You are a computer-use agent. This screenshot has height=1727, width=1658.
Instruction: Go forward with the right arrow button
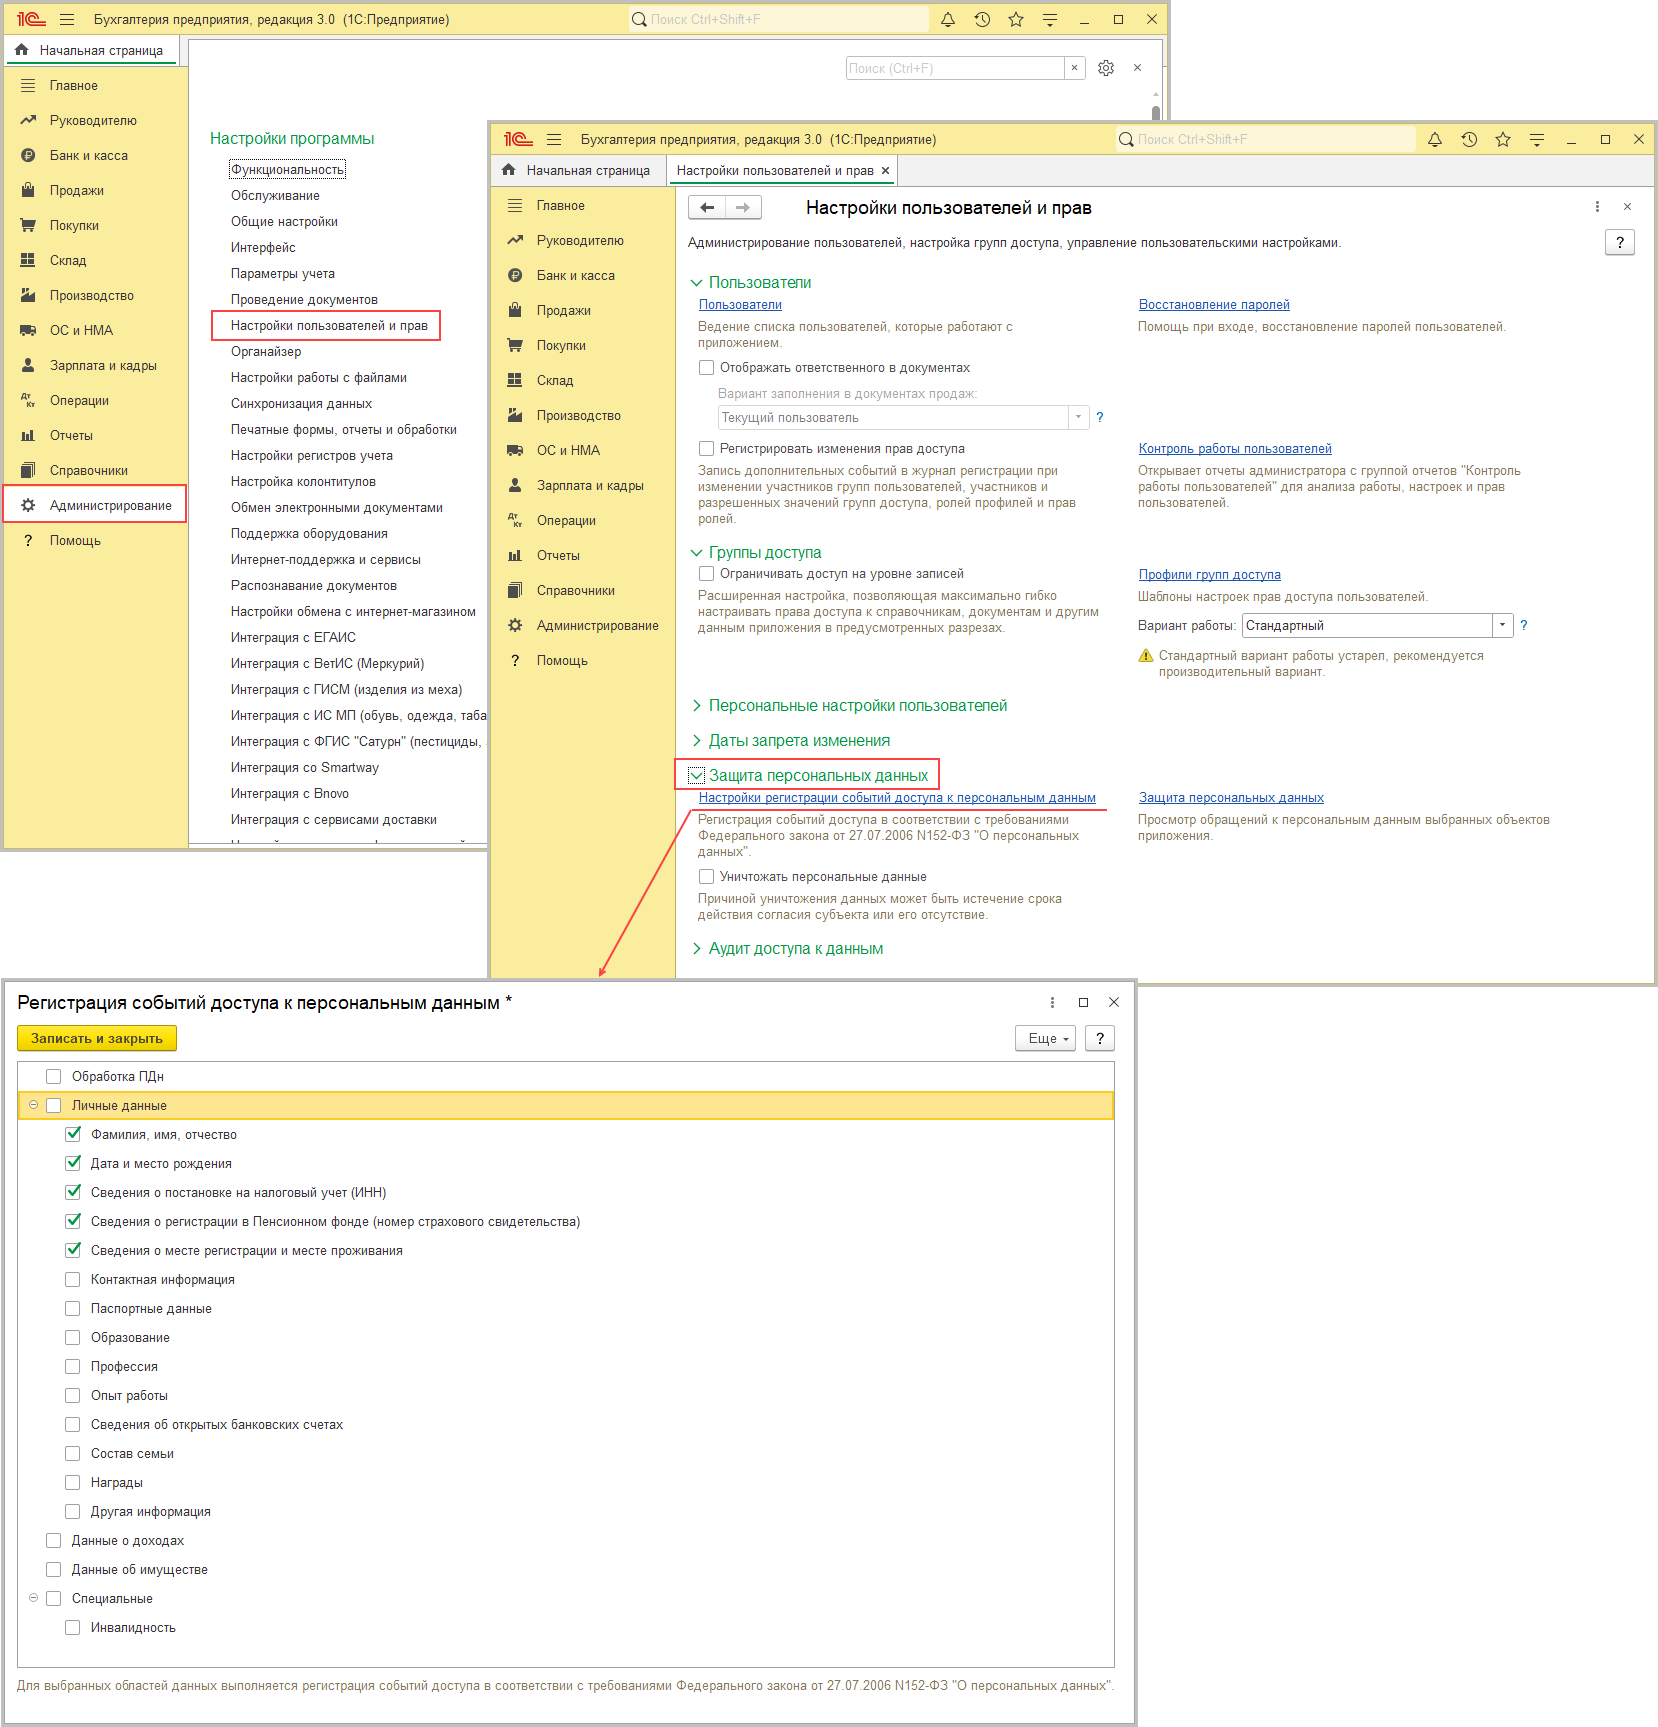pos(743,208)
